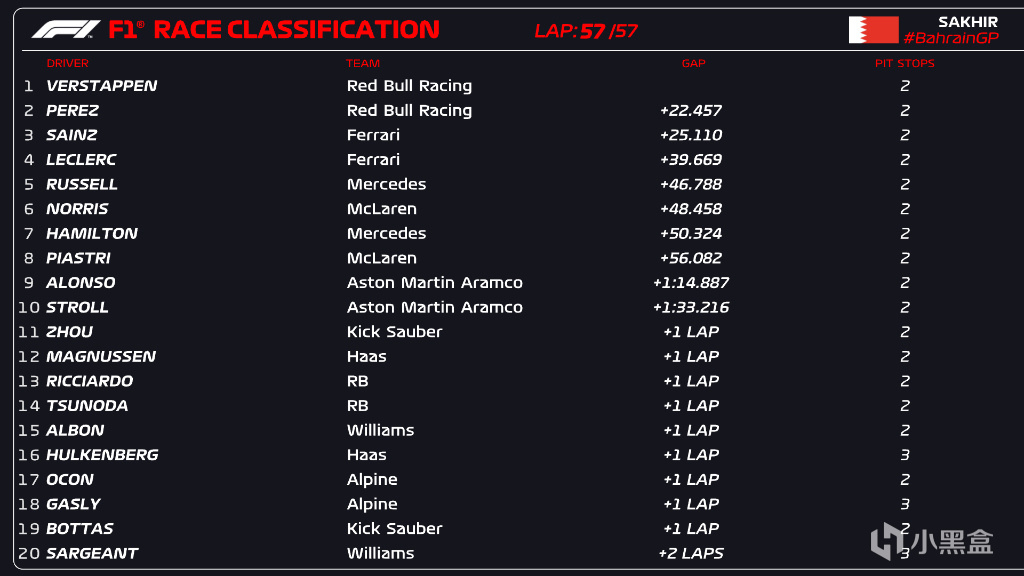Sort by the GAP column header
This screenshot has width=1024, height=576.
[693, 63]
